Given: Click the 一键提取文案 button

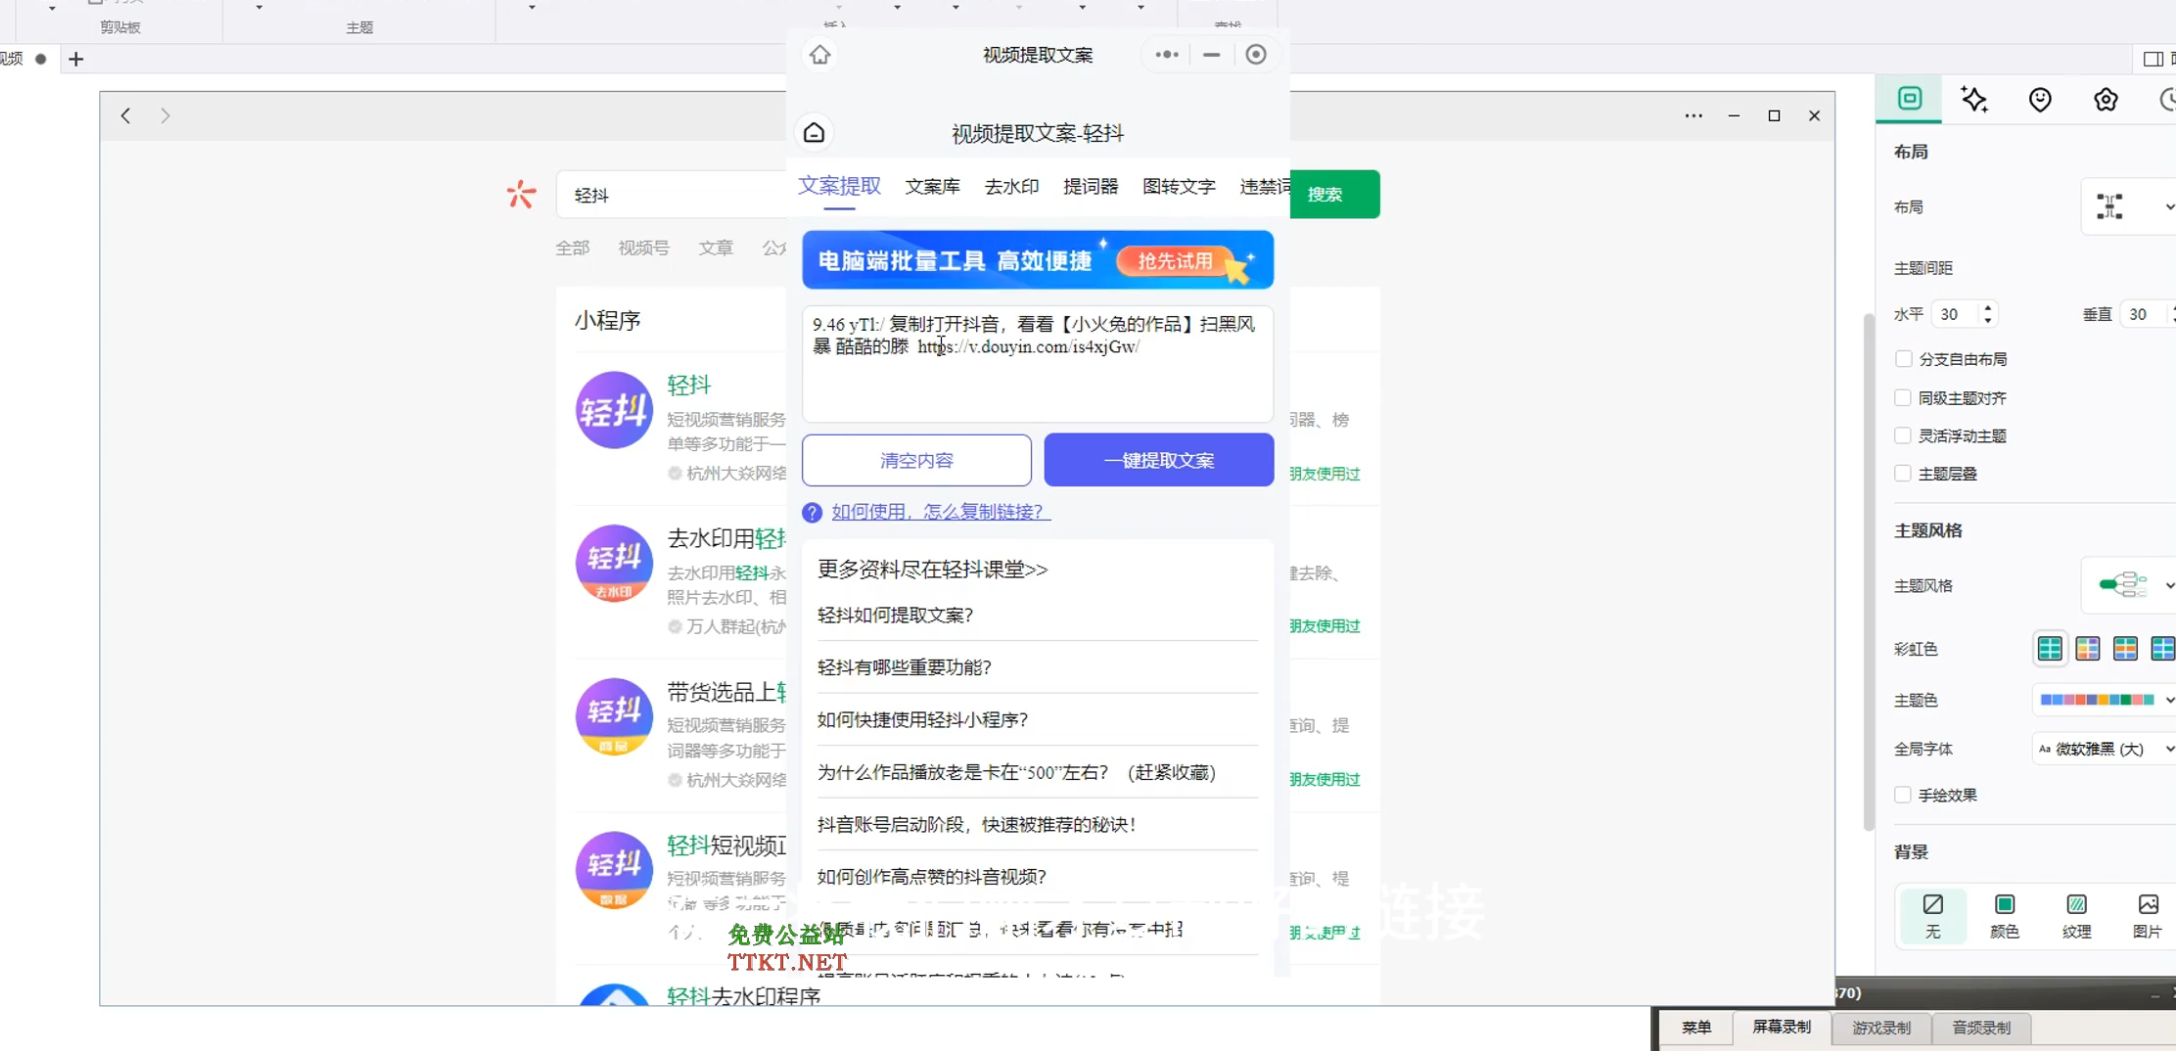Looking at the screenshot, I should 1158,460.
